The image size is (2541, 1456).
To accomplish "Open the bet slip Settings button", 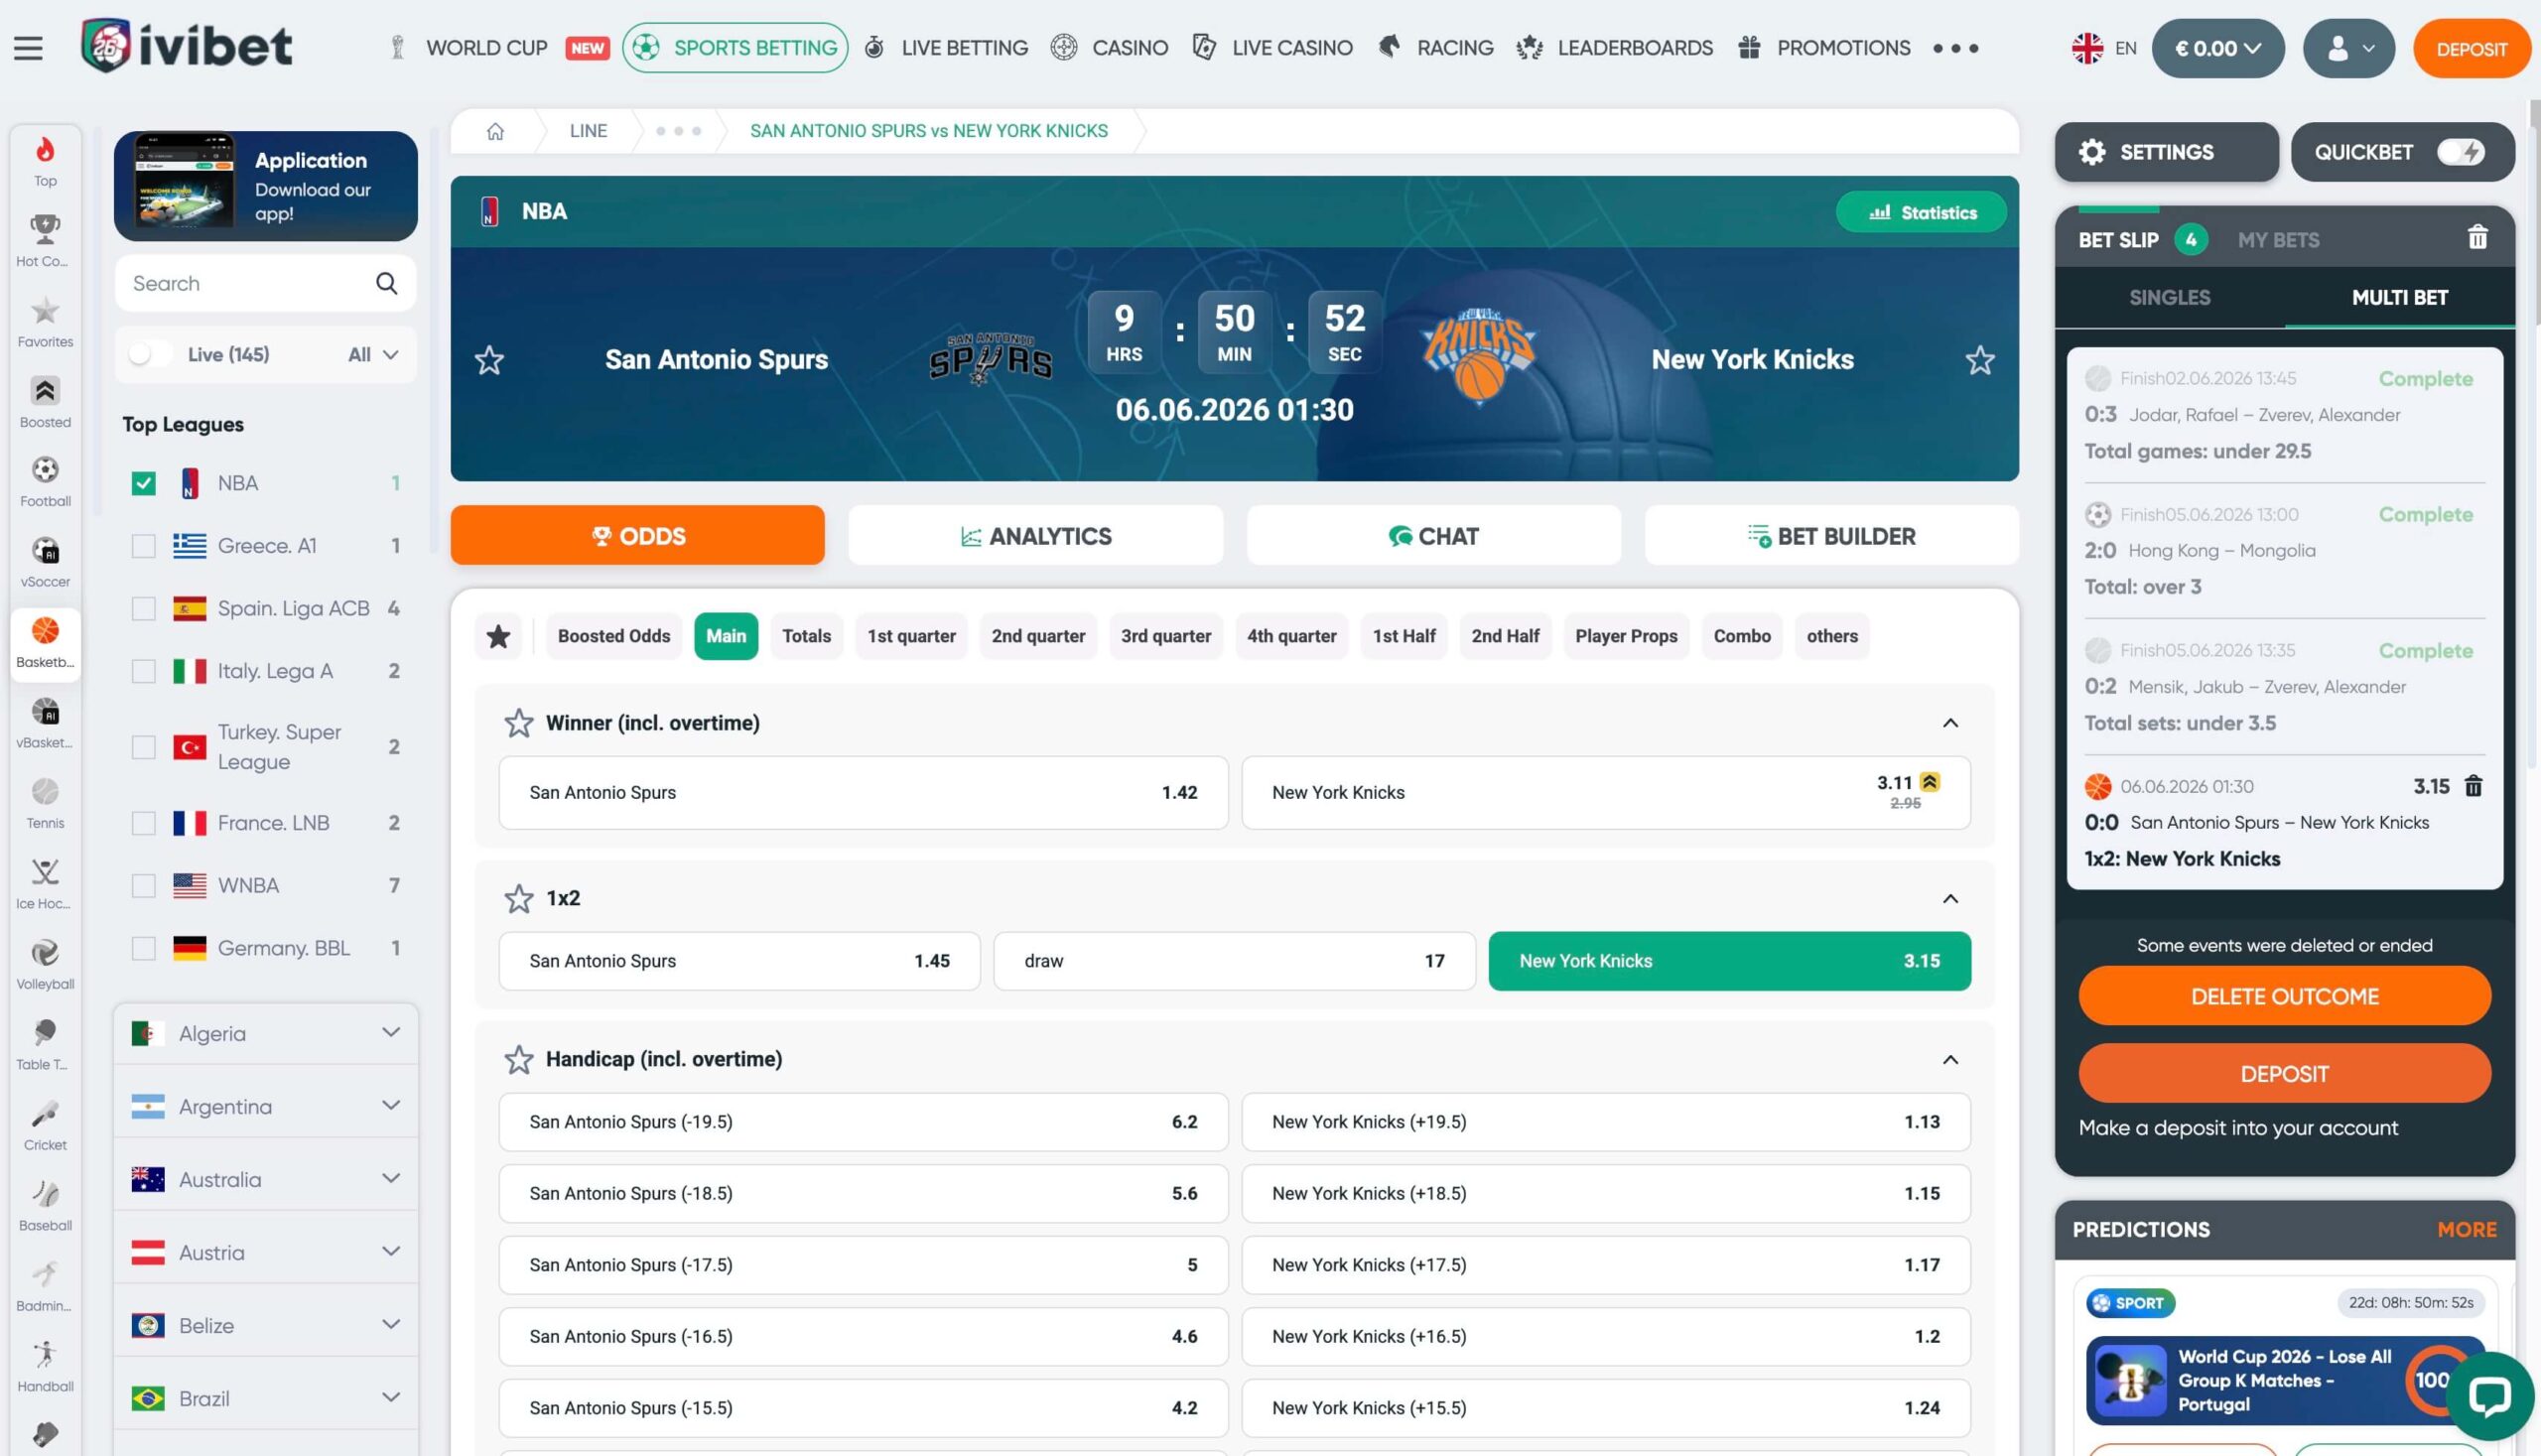I will coord(2166,152).
